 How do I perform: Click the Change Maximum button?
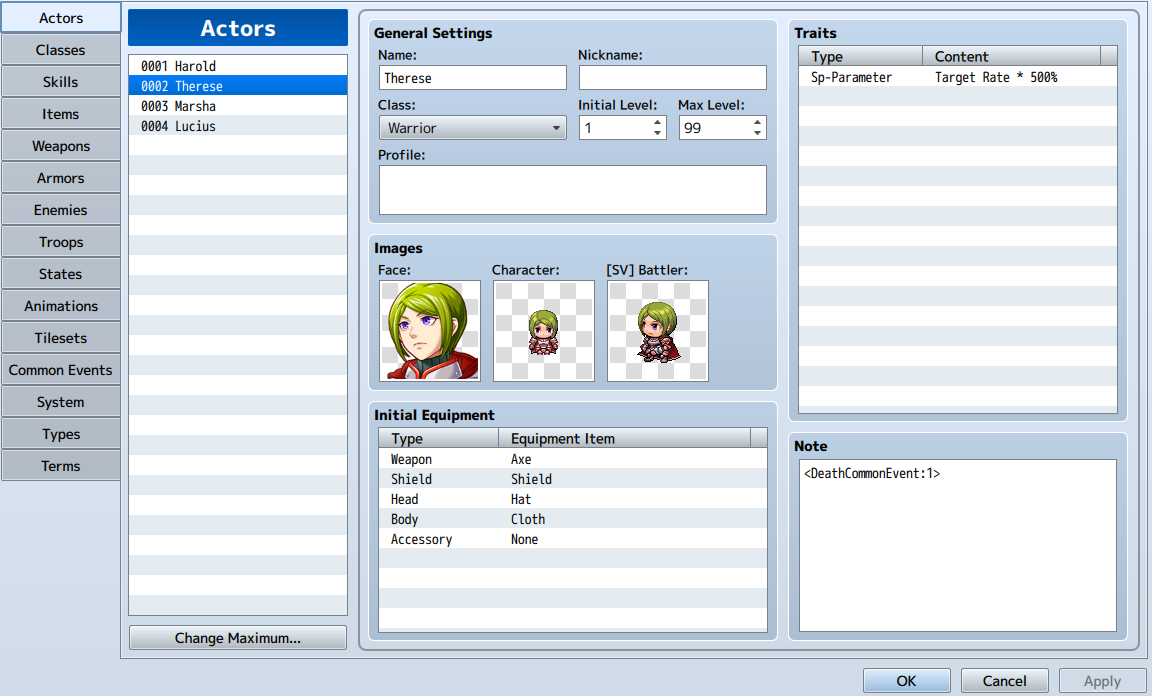[x=238, y=637]
